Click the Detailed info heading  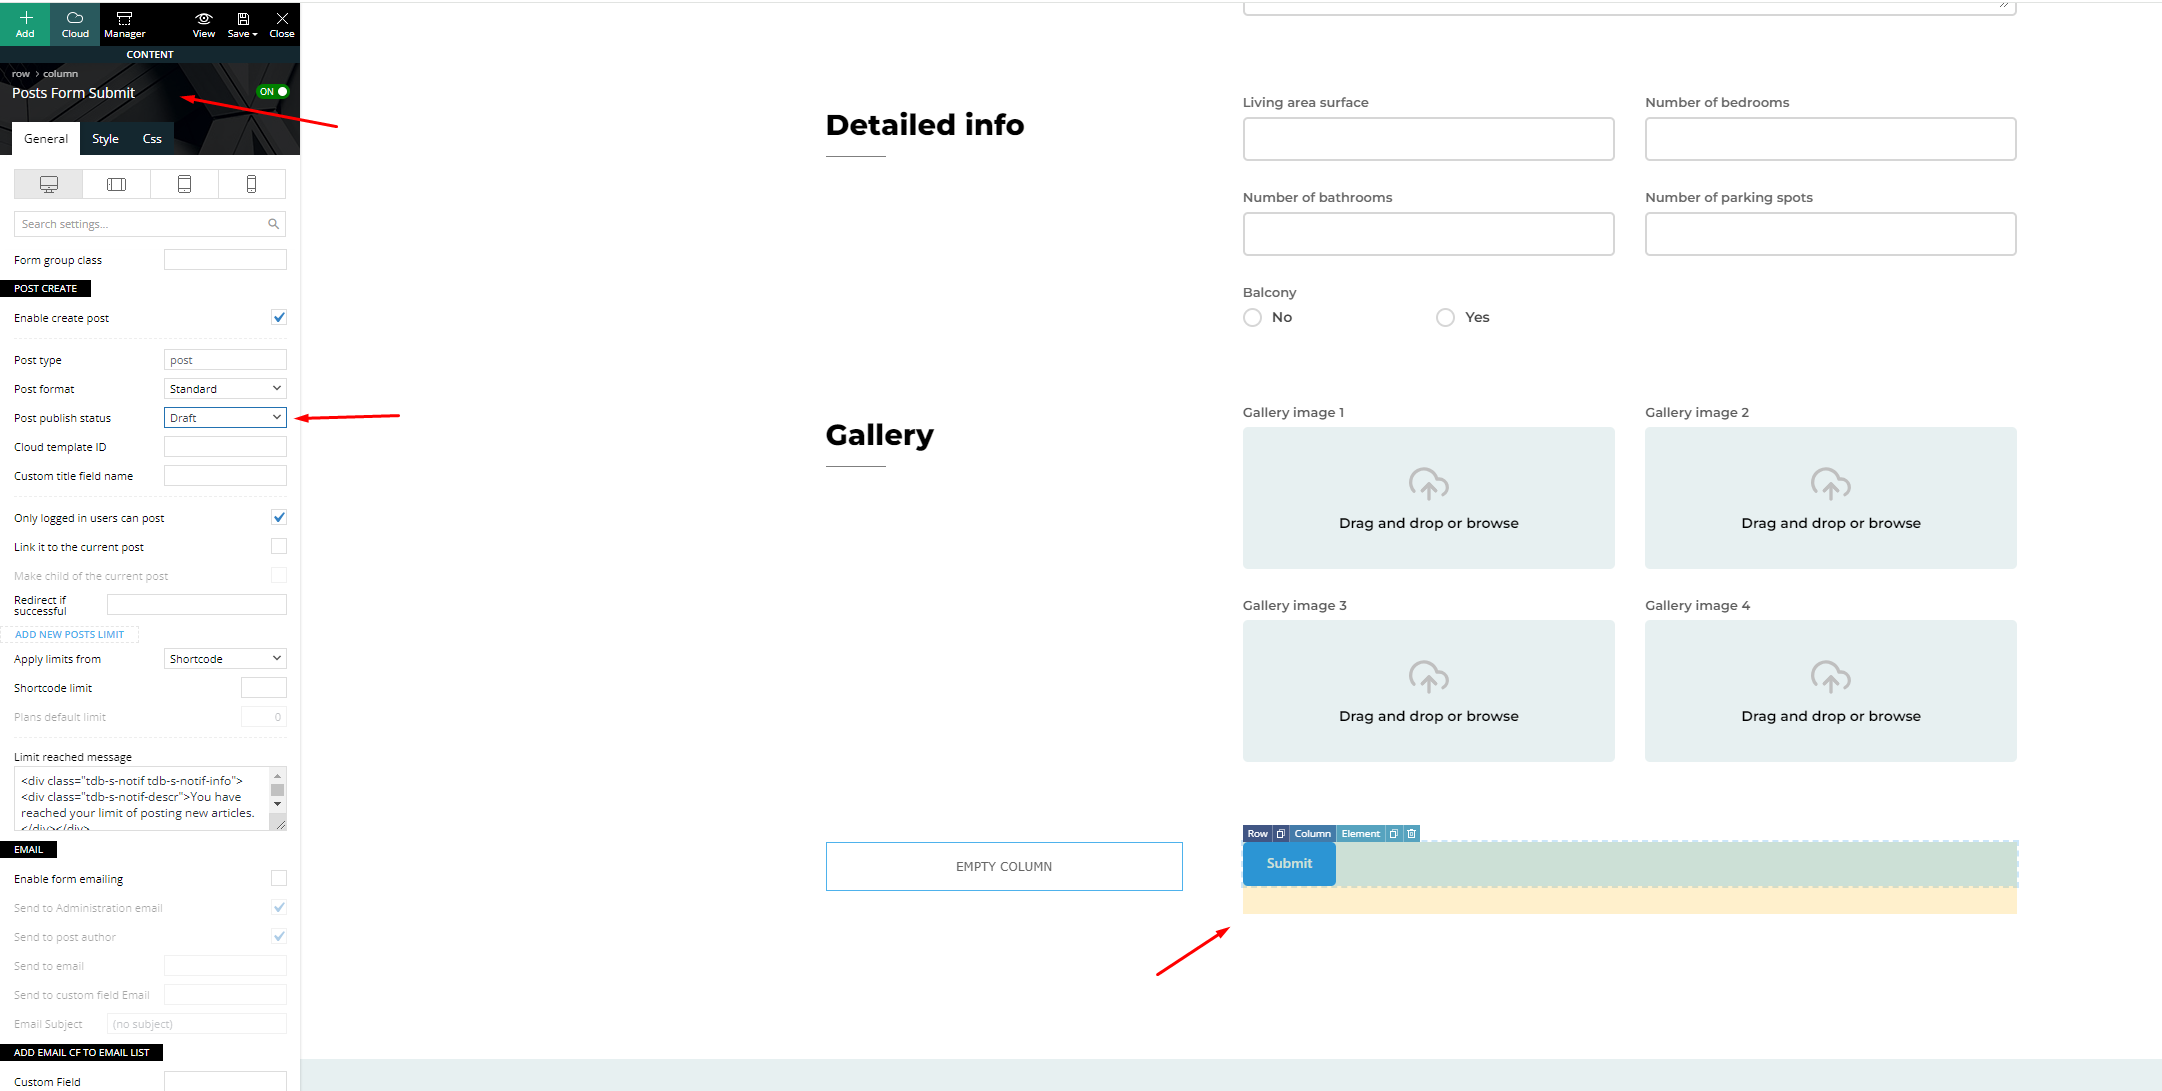(925, 125)
